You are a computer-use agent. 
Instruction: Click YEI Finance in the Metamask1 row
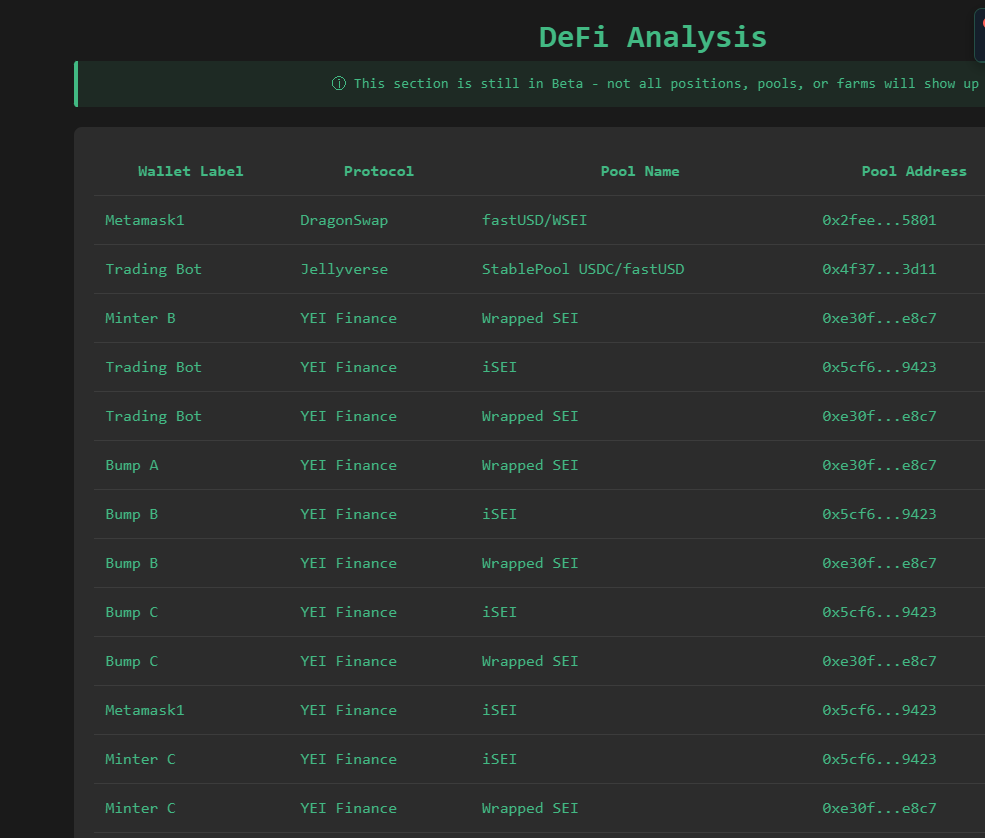click(x=348, y=710)
